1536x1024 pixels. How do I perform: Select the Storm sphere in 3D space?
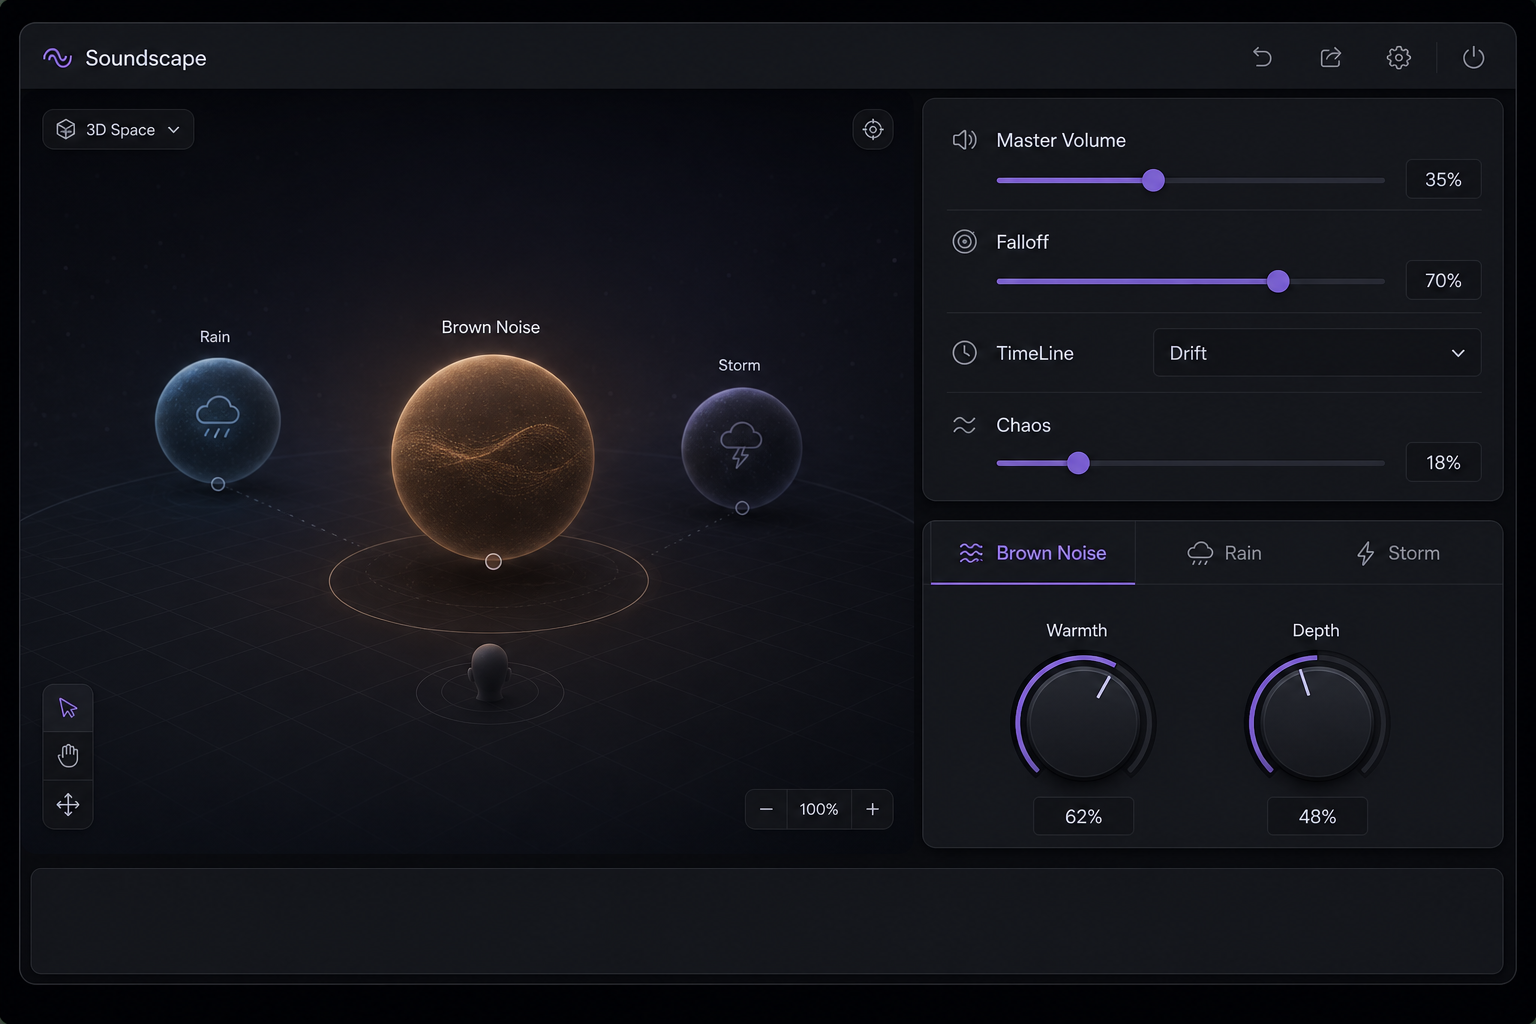(741, 447)
